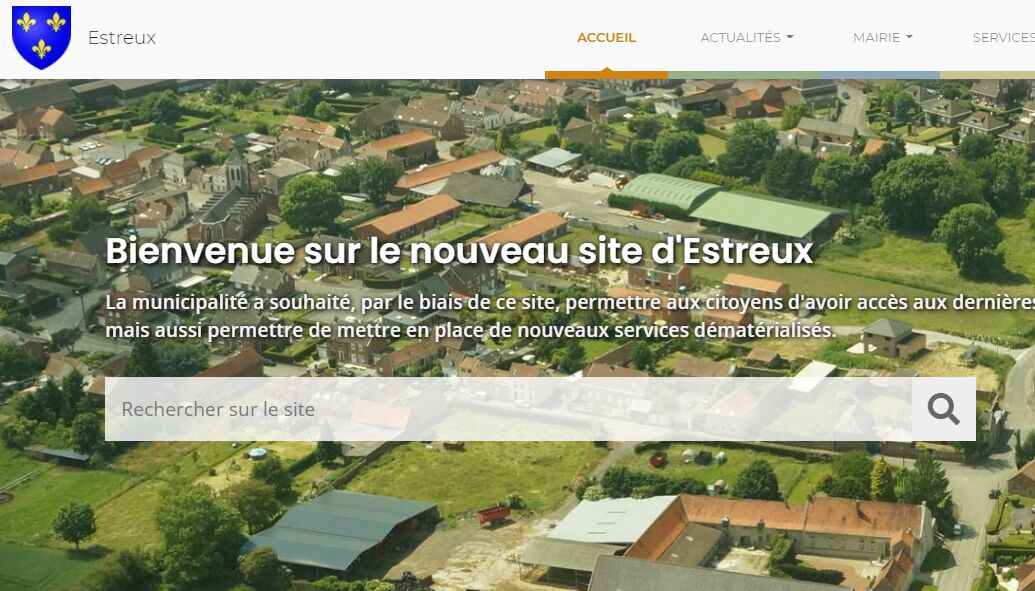Click the blue bar under MAIRIE
The width and height of the screenshot is (1035, 591).
pyautogui.click(x=881, y=75)
